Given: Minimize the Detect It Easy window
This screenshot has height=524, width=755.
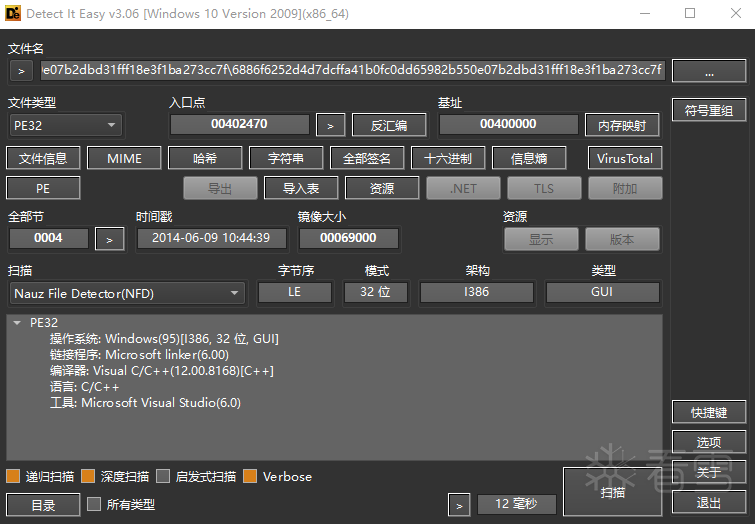Looking at the screenshot, I should 645,13.
